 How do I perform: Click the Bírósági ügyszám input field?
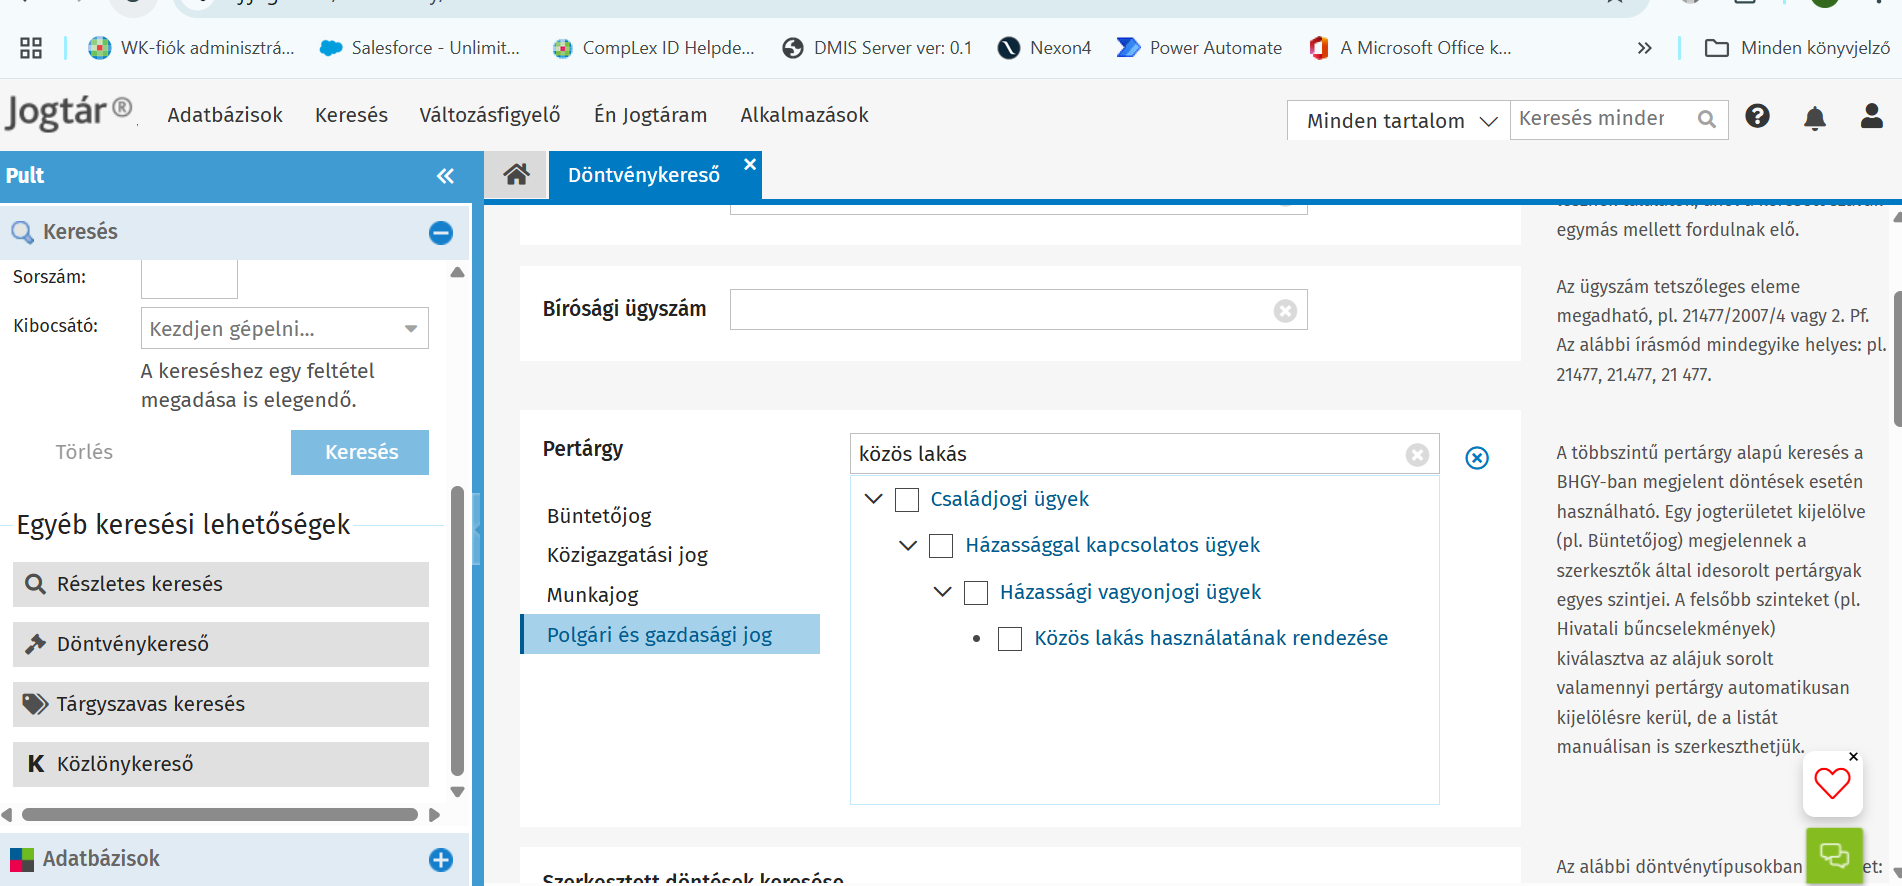[x=1000, y=310]
